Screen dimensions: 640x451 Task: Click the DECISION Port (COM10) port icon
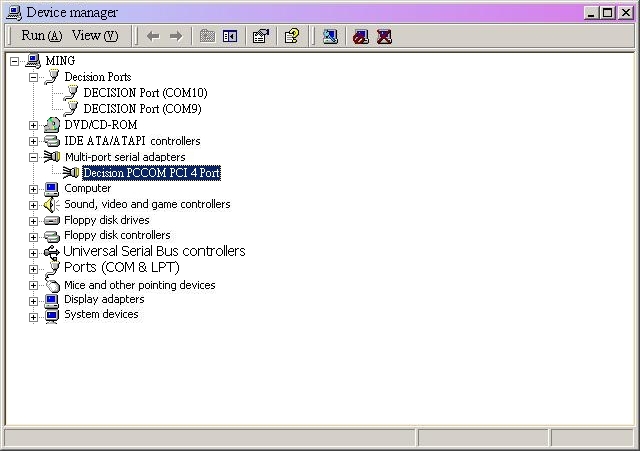pos(71,93)
